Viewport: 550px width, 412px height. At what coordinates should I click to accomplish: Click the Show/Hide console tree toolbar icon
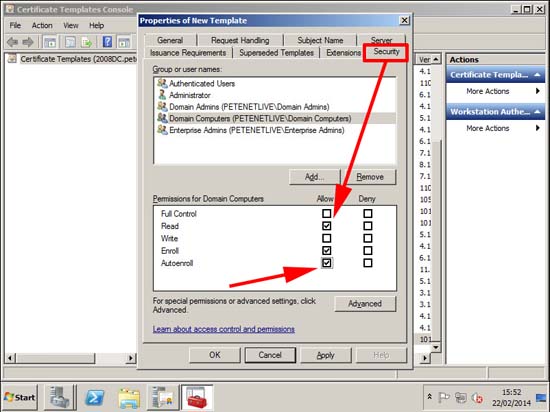point(50,42)
